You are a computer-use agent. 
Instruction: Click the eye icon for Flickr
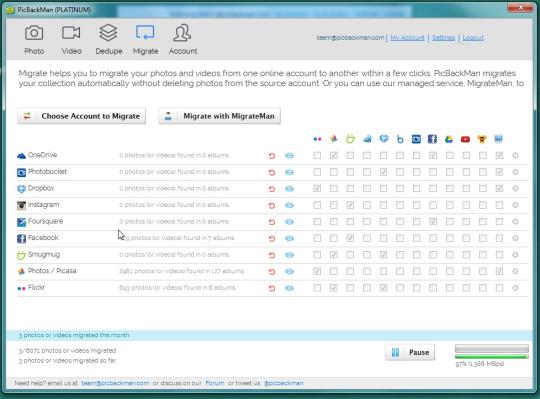289,288
